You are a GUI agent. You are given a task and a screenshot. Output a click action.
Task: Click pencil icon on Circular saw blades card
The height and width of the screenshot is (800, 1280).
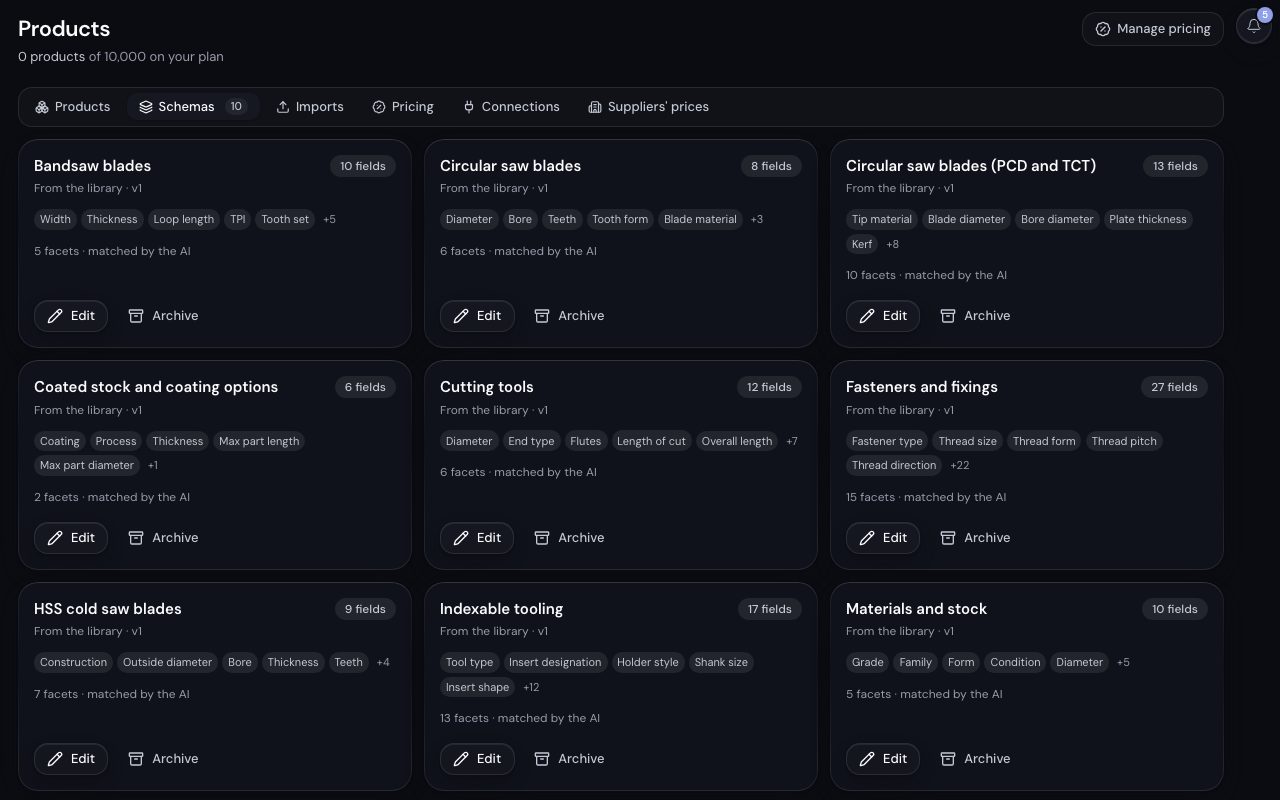pyautogui.click(x=462, y=316)
